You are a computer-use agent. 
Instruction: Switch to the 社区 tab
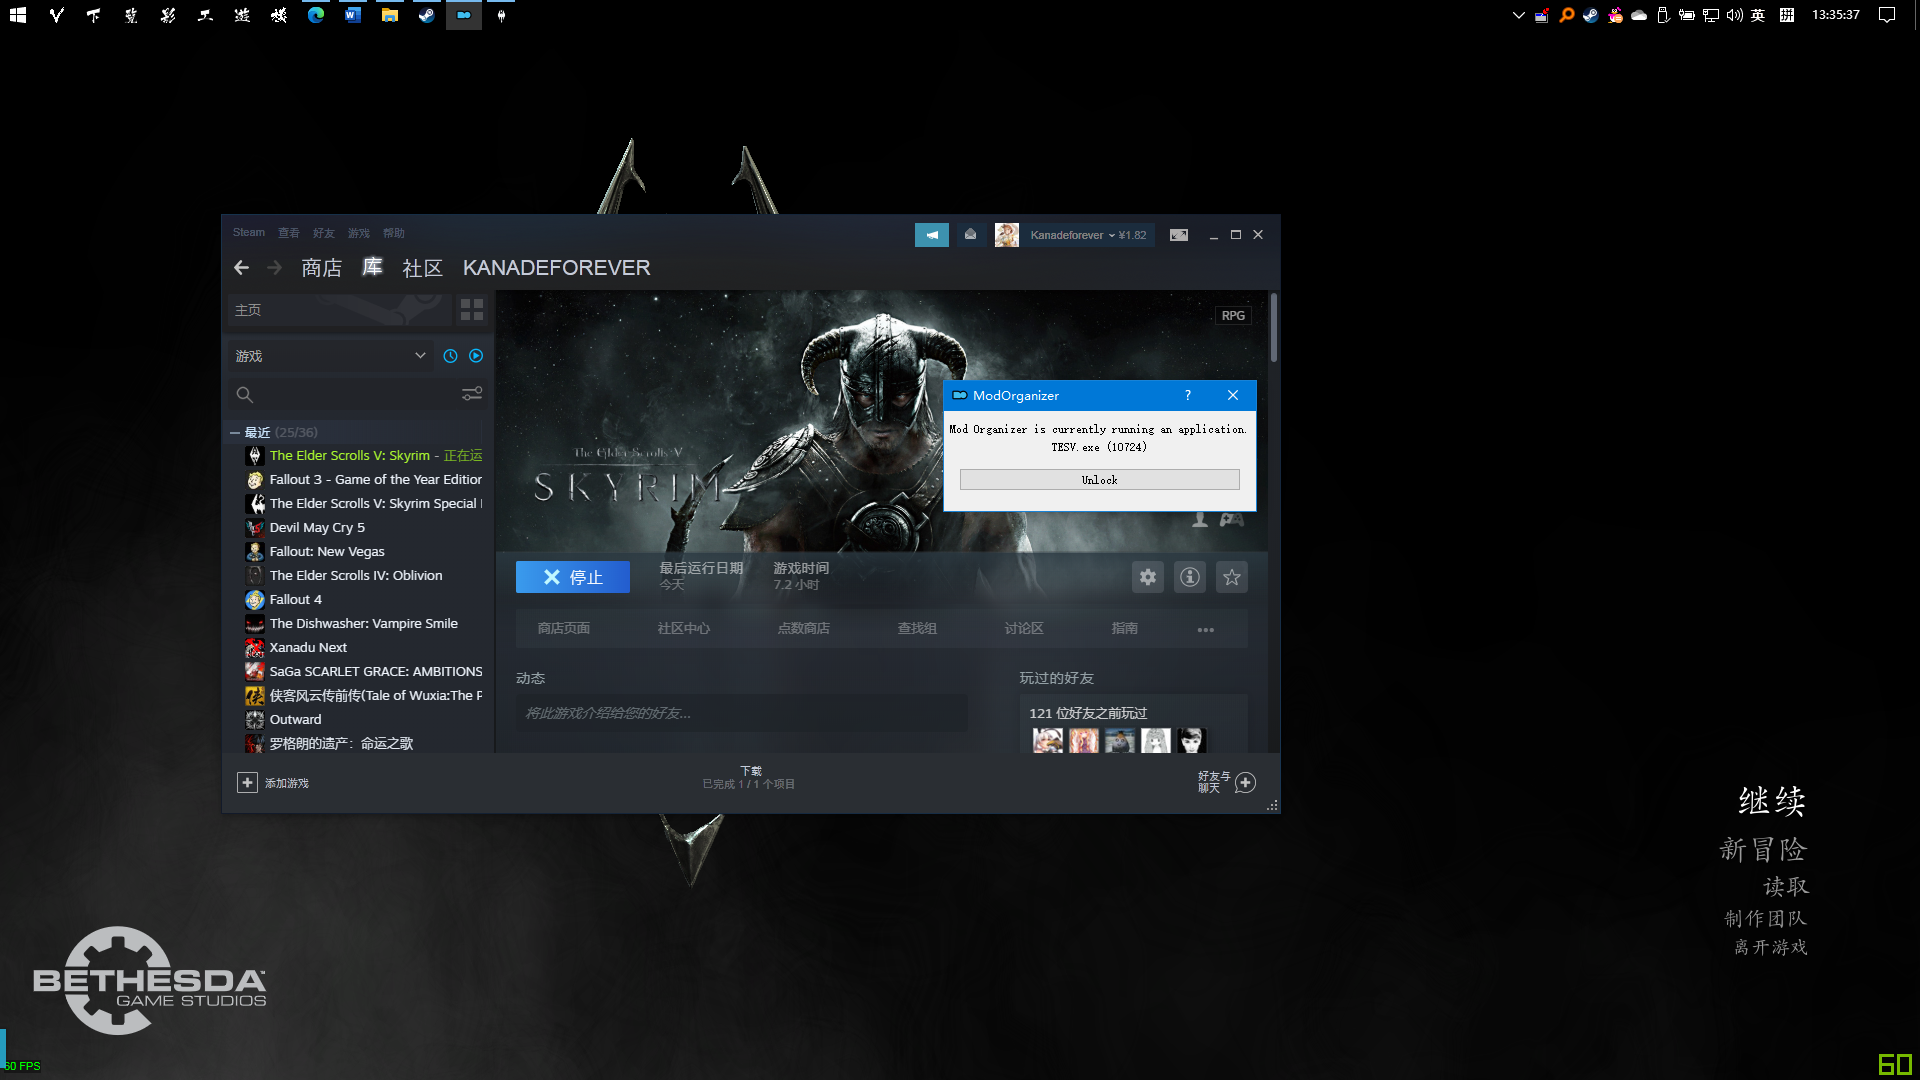point(422,268)
